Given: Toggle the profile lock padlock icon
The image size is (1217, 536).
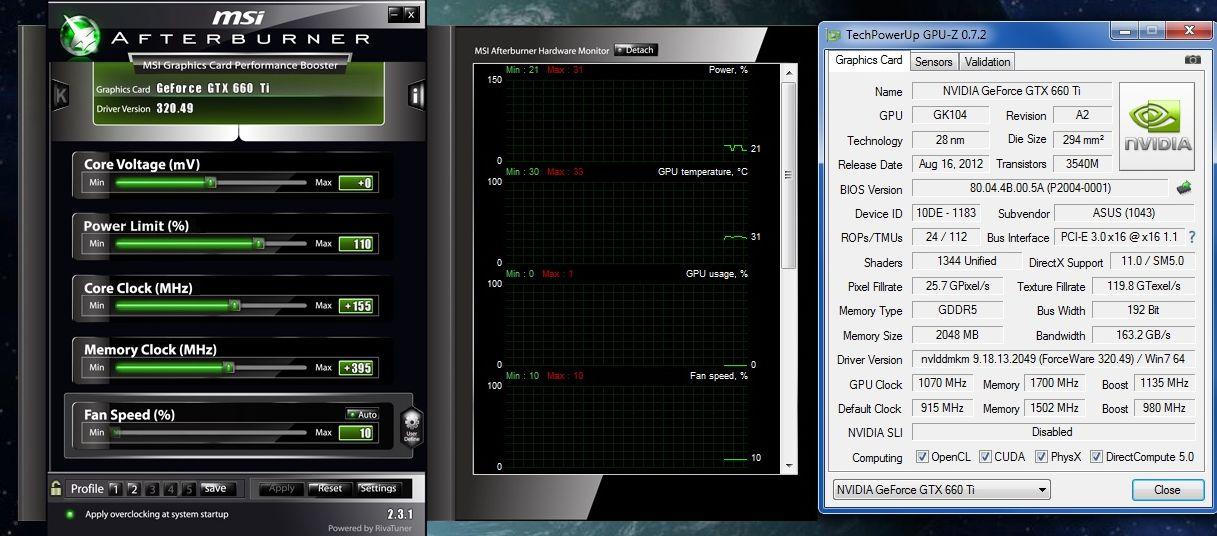Looking at the screenshot, I should coord(57,489).
